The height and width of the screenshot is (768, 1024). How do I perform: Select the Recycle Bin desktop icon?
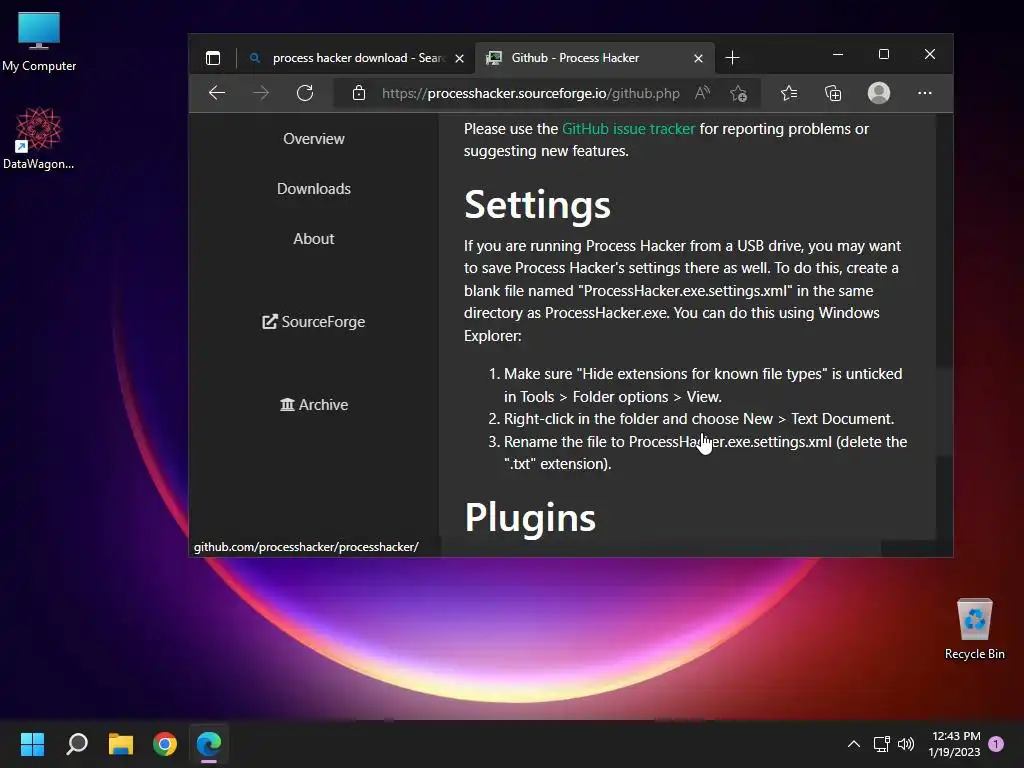coord(974,629)
